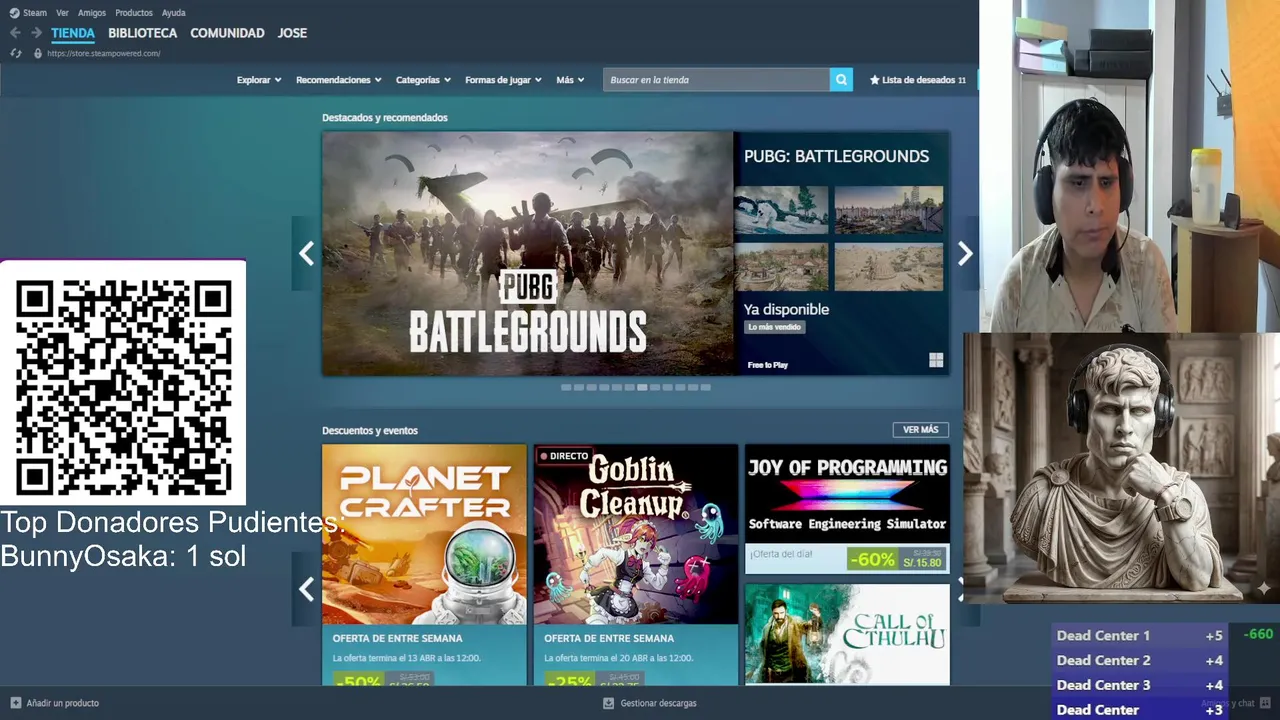Click the QR code overlay image

[123, 385]
